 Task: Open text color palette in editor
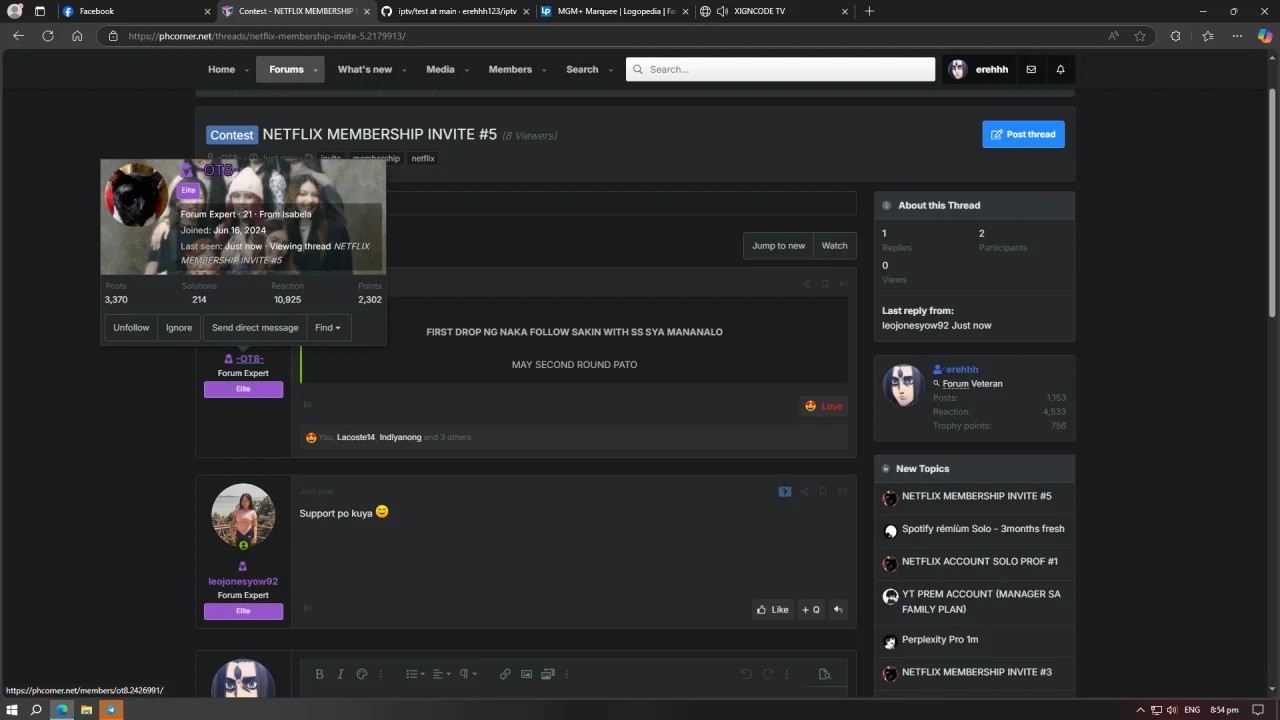pos(362,674)
